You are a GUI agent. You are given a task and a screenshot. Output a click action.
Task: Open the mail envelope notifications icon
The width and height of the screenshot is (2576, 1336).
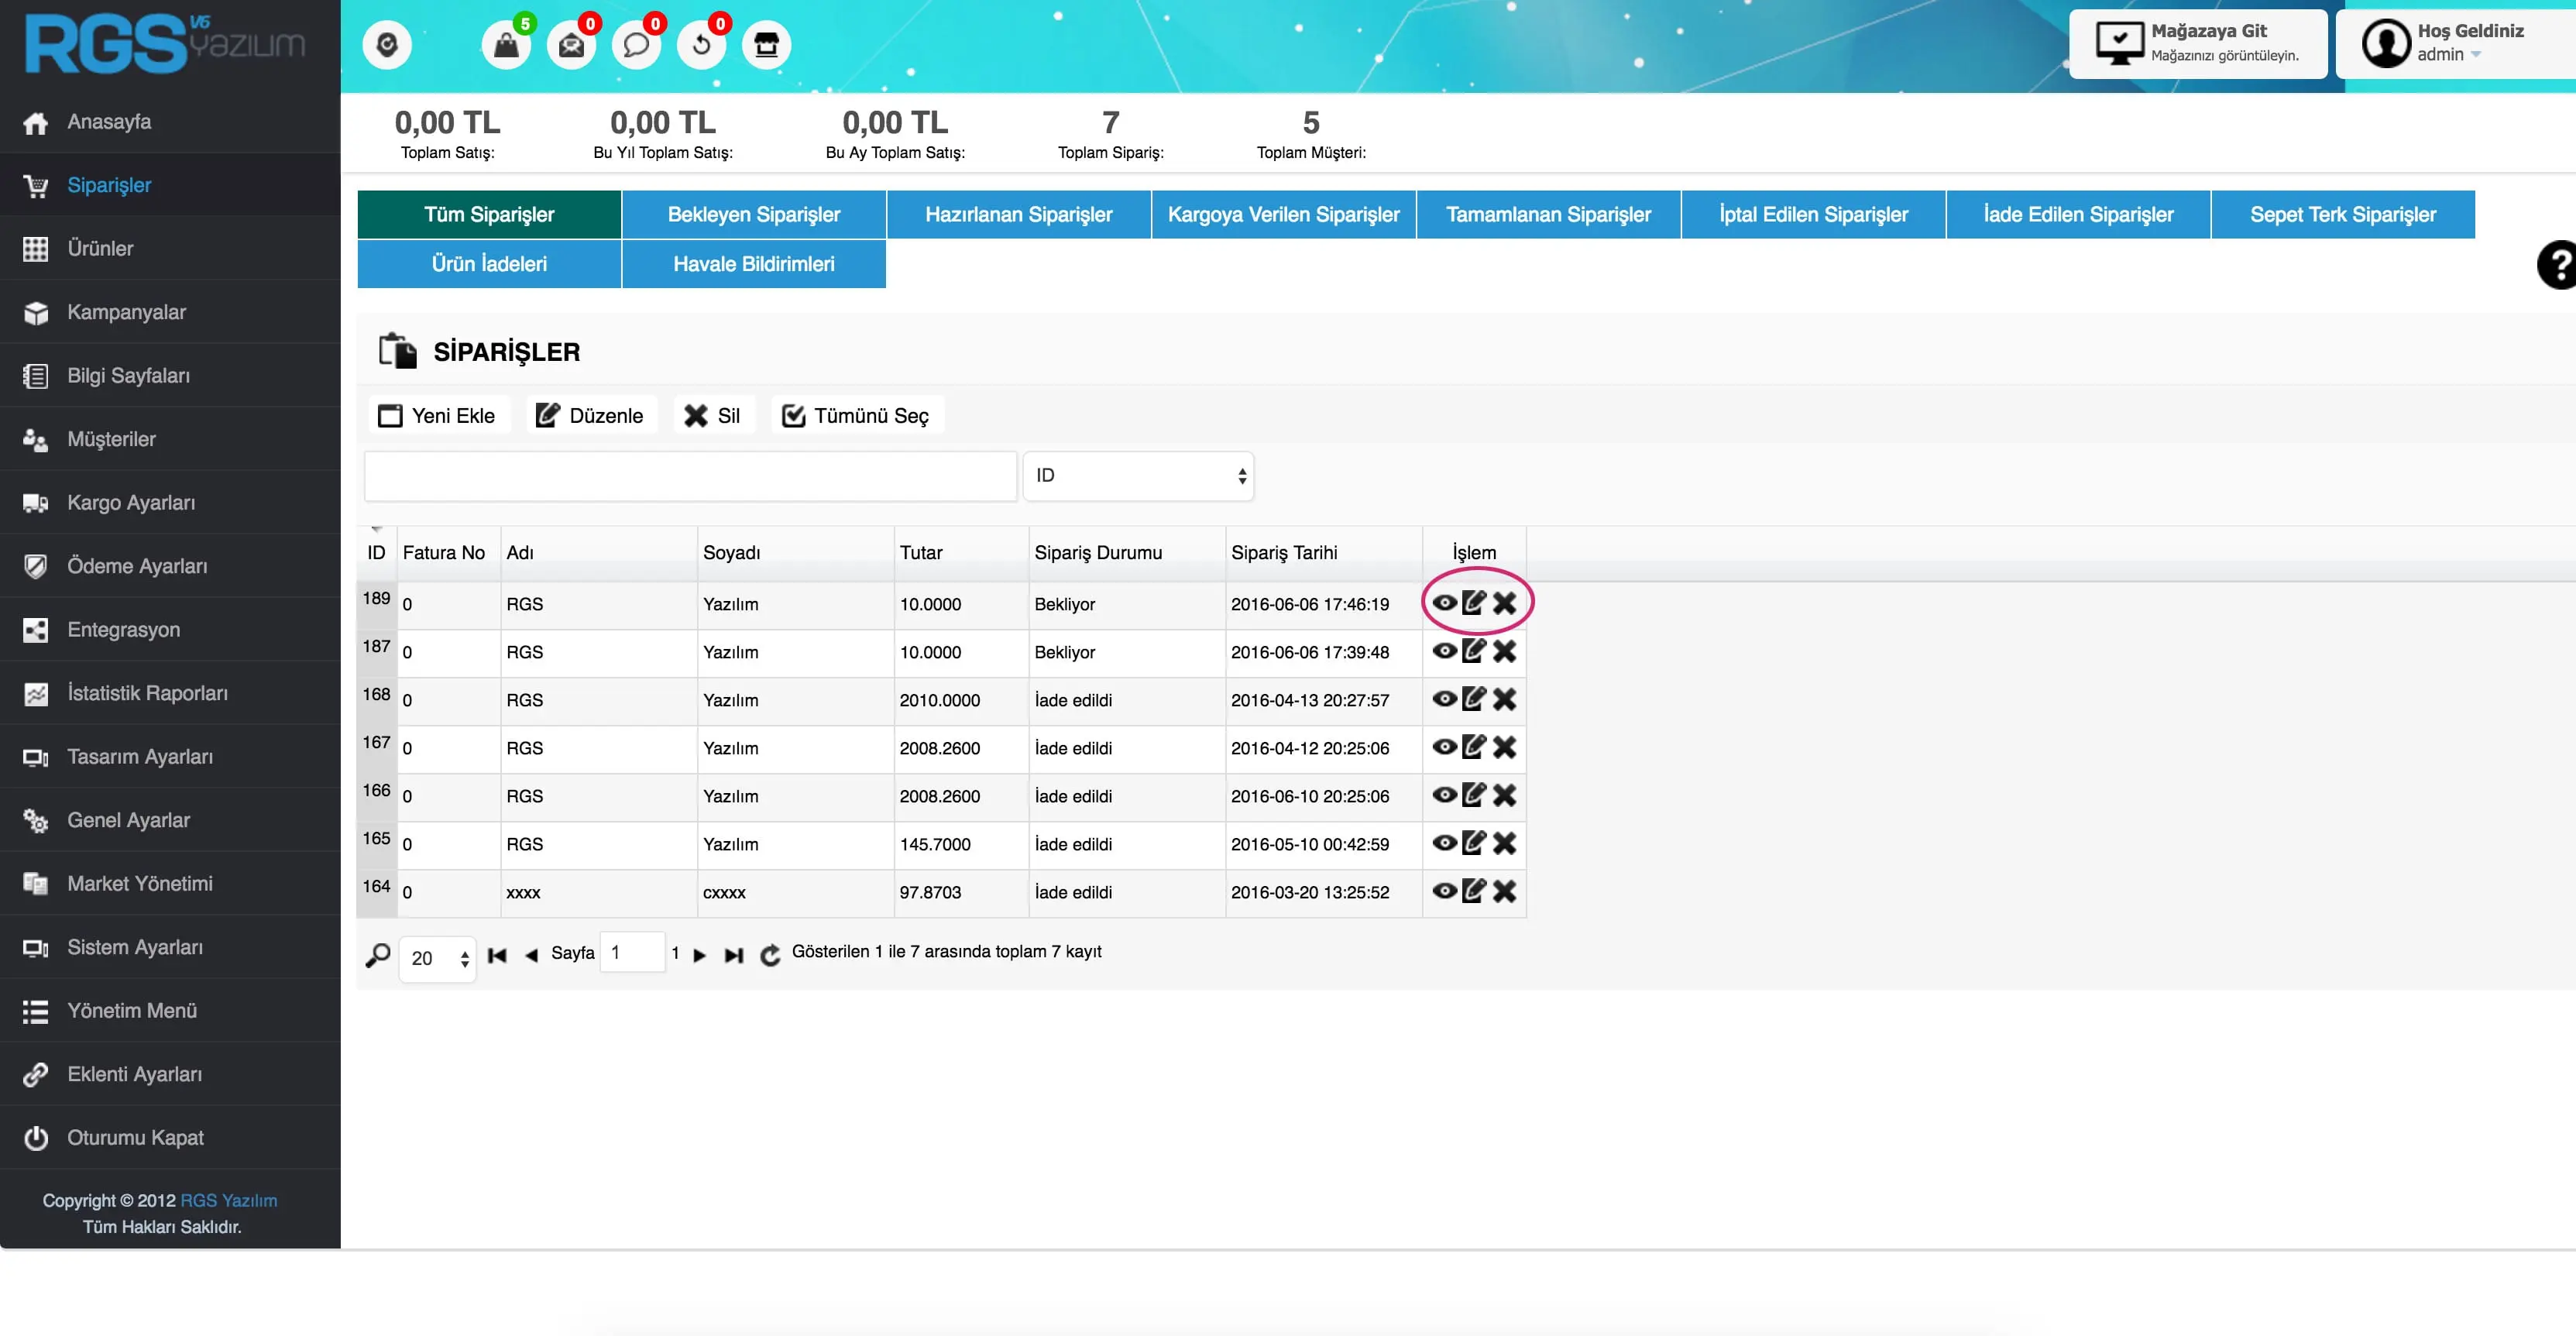[x=571, y=45]
